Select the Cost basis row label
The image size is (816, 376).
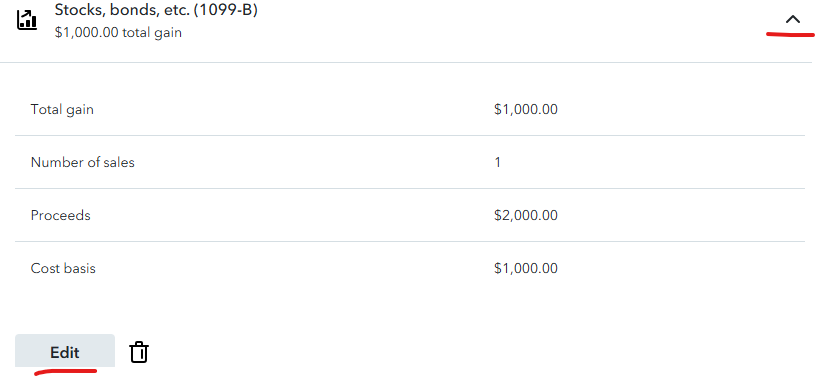(63, 268)
